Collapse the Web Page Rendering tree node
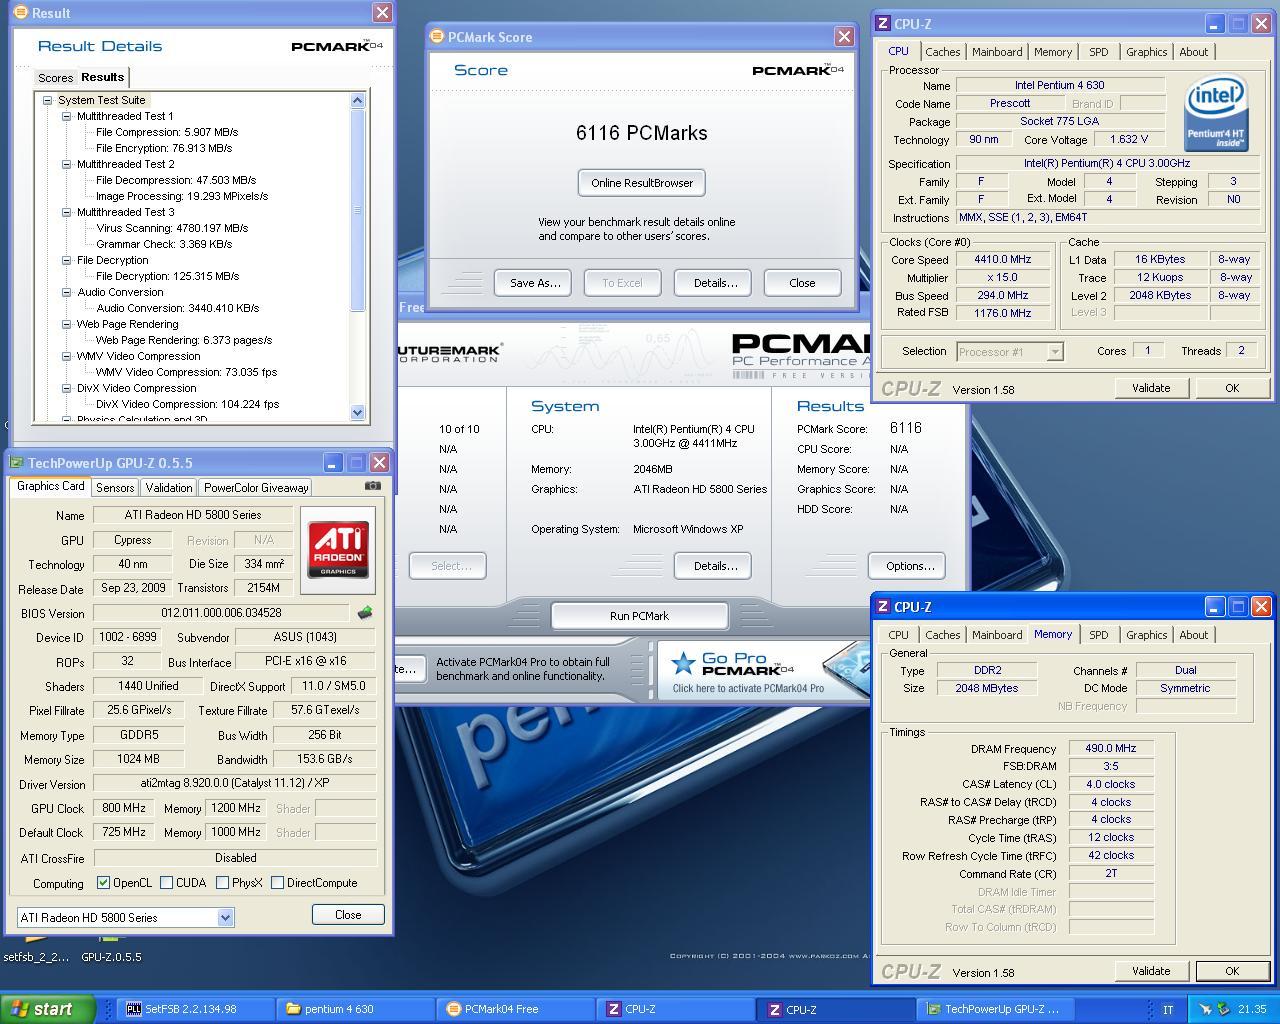Image resolution: width=1280 pixels, height=1024 pixels. point(67,324)
